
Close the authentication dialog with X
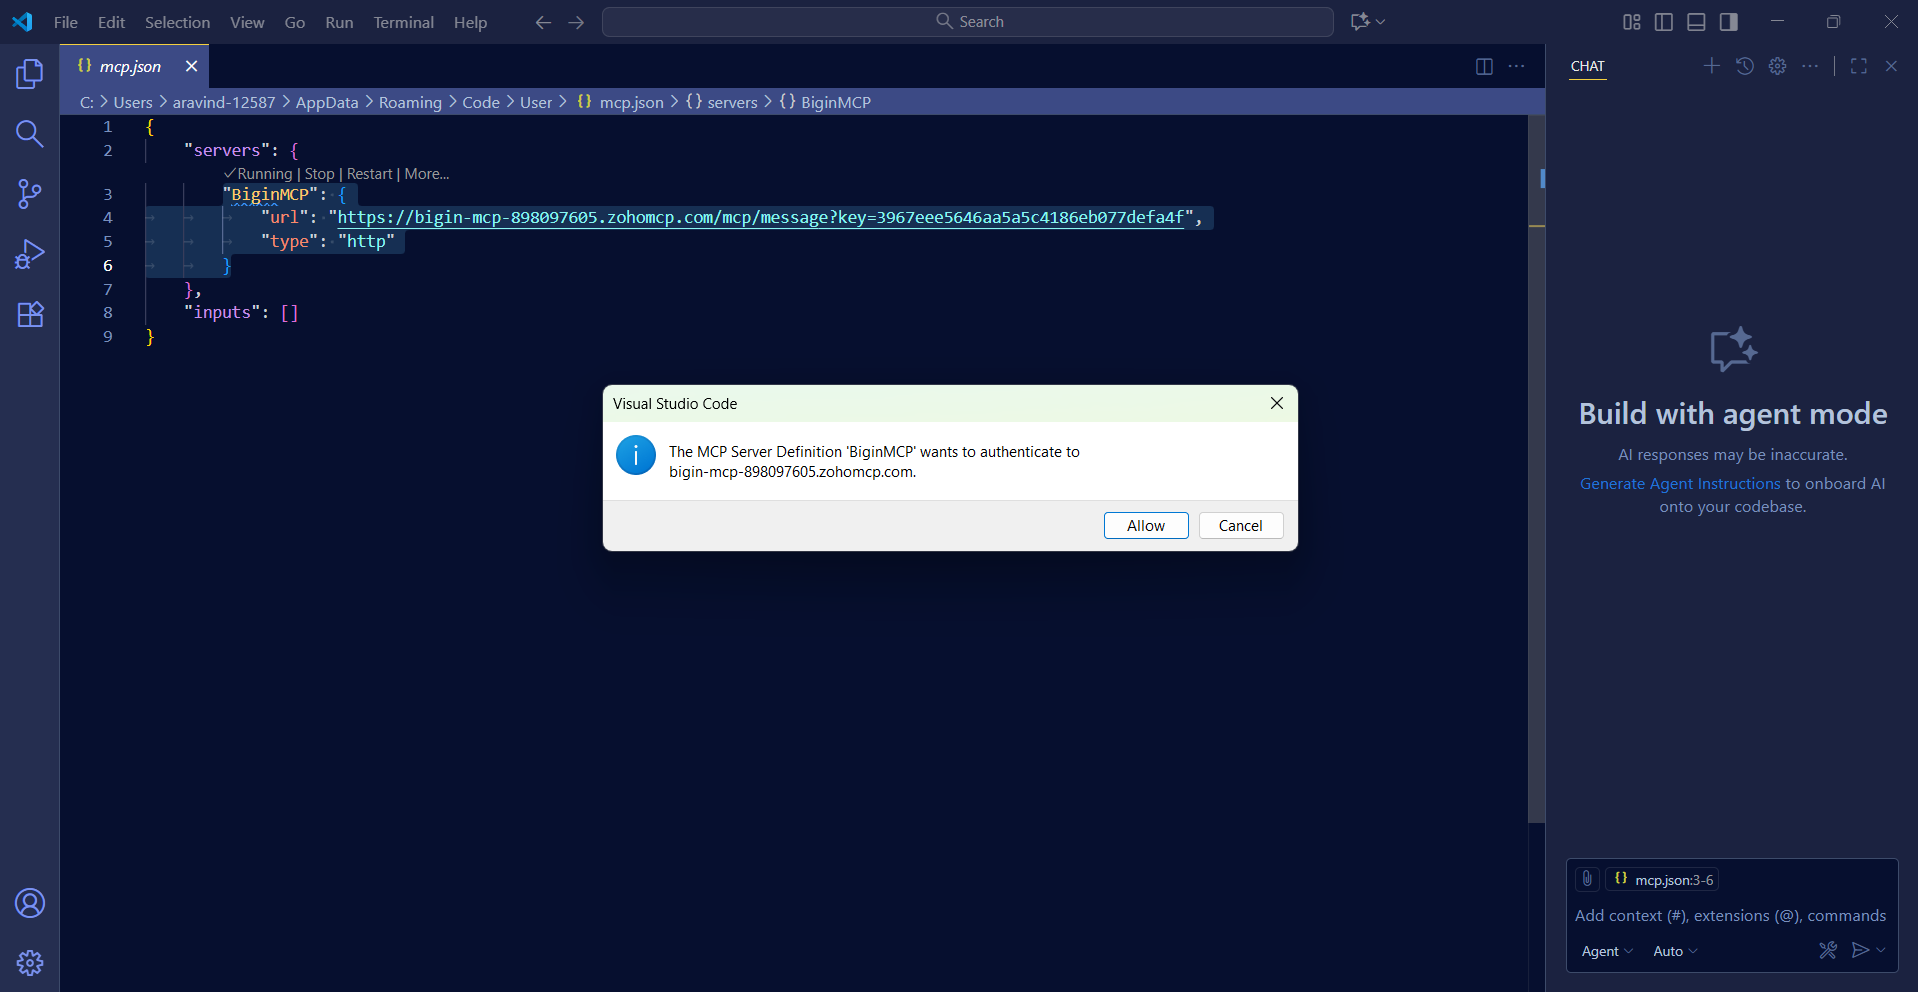1277,403
